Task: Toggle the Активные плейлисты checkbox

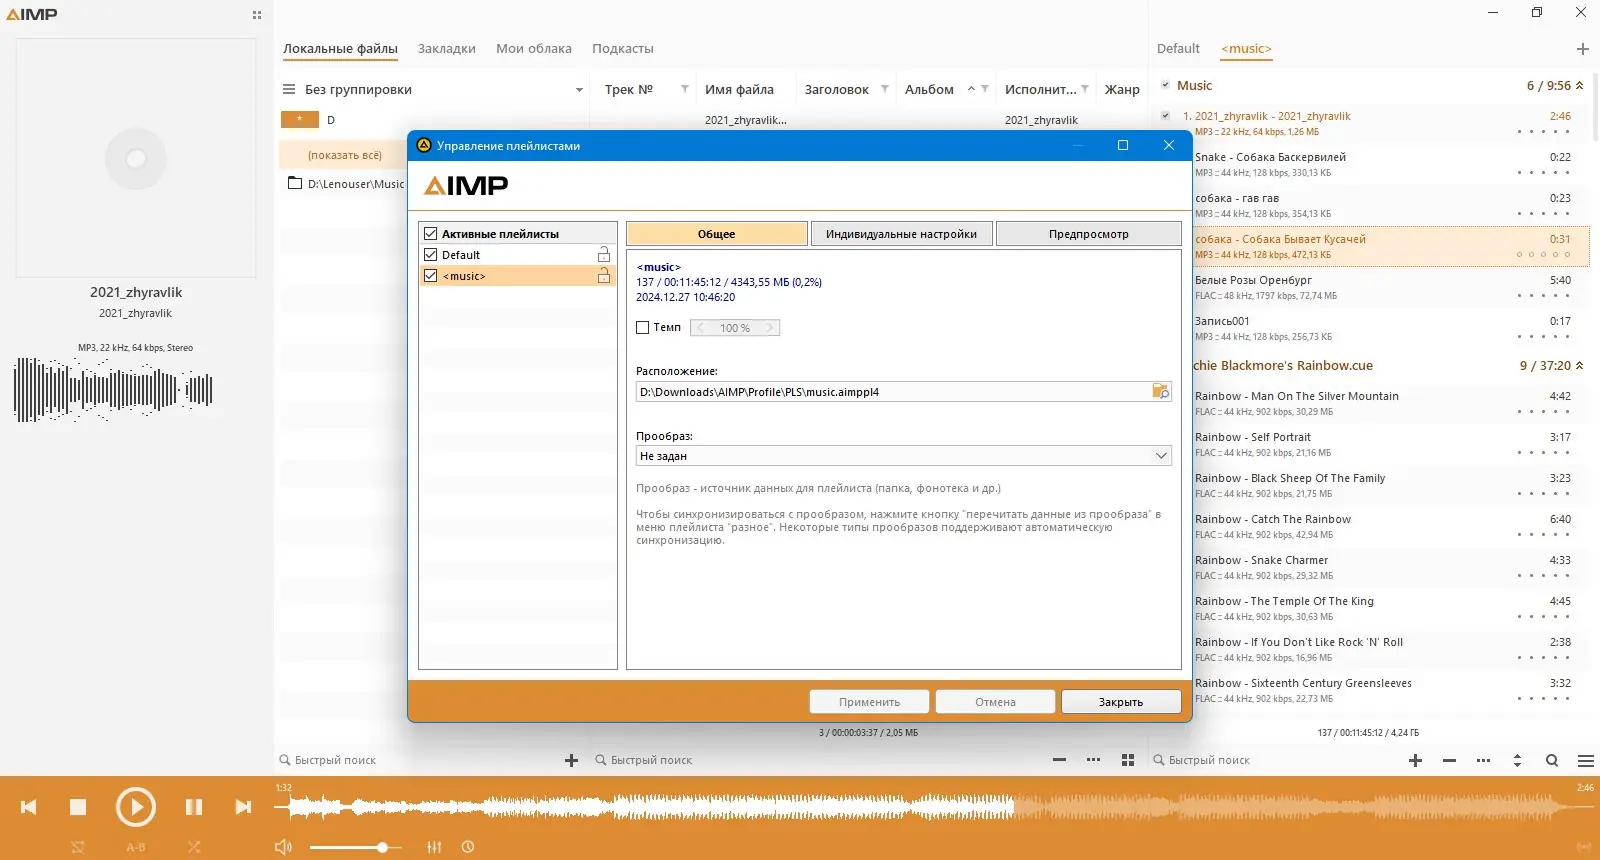Action: [431, 234]
